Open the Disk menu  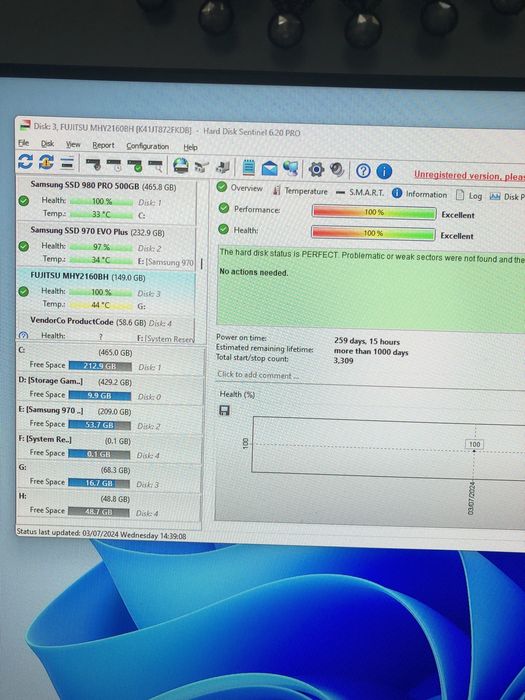[x=47, y=144]
